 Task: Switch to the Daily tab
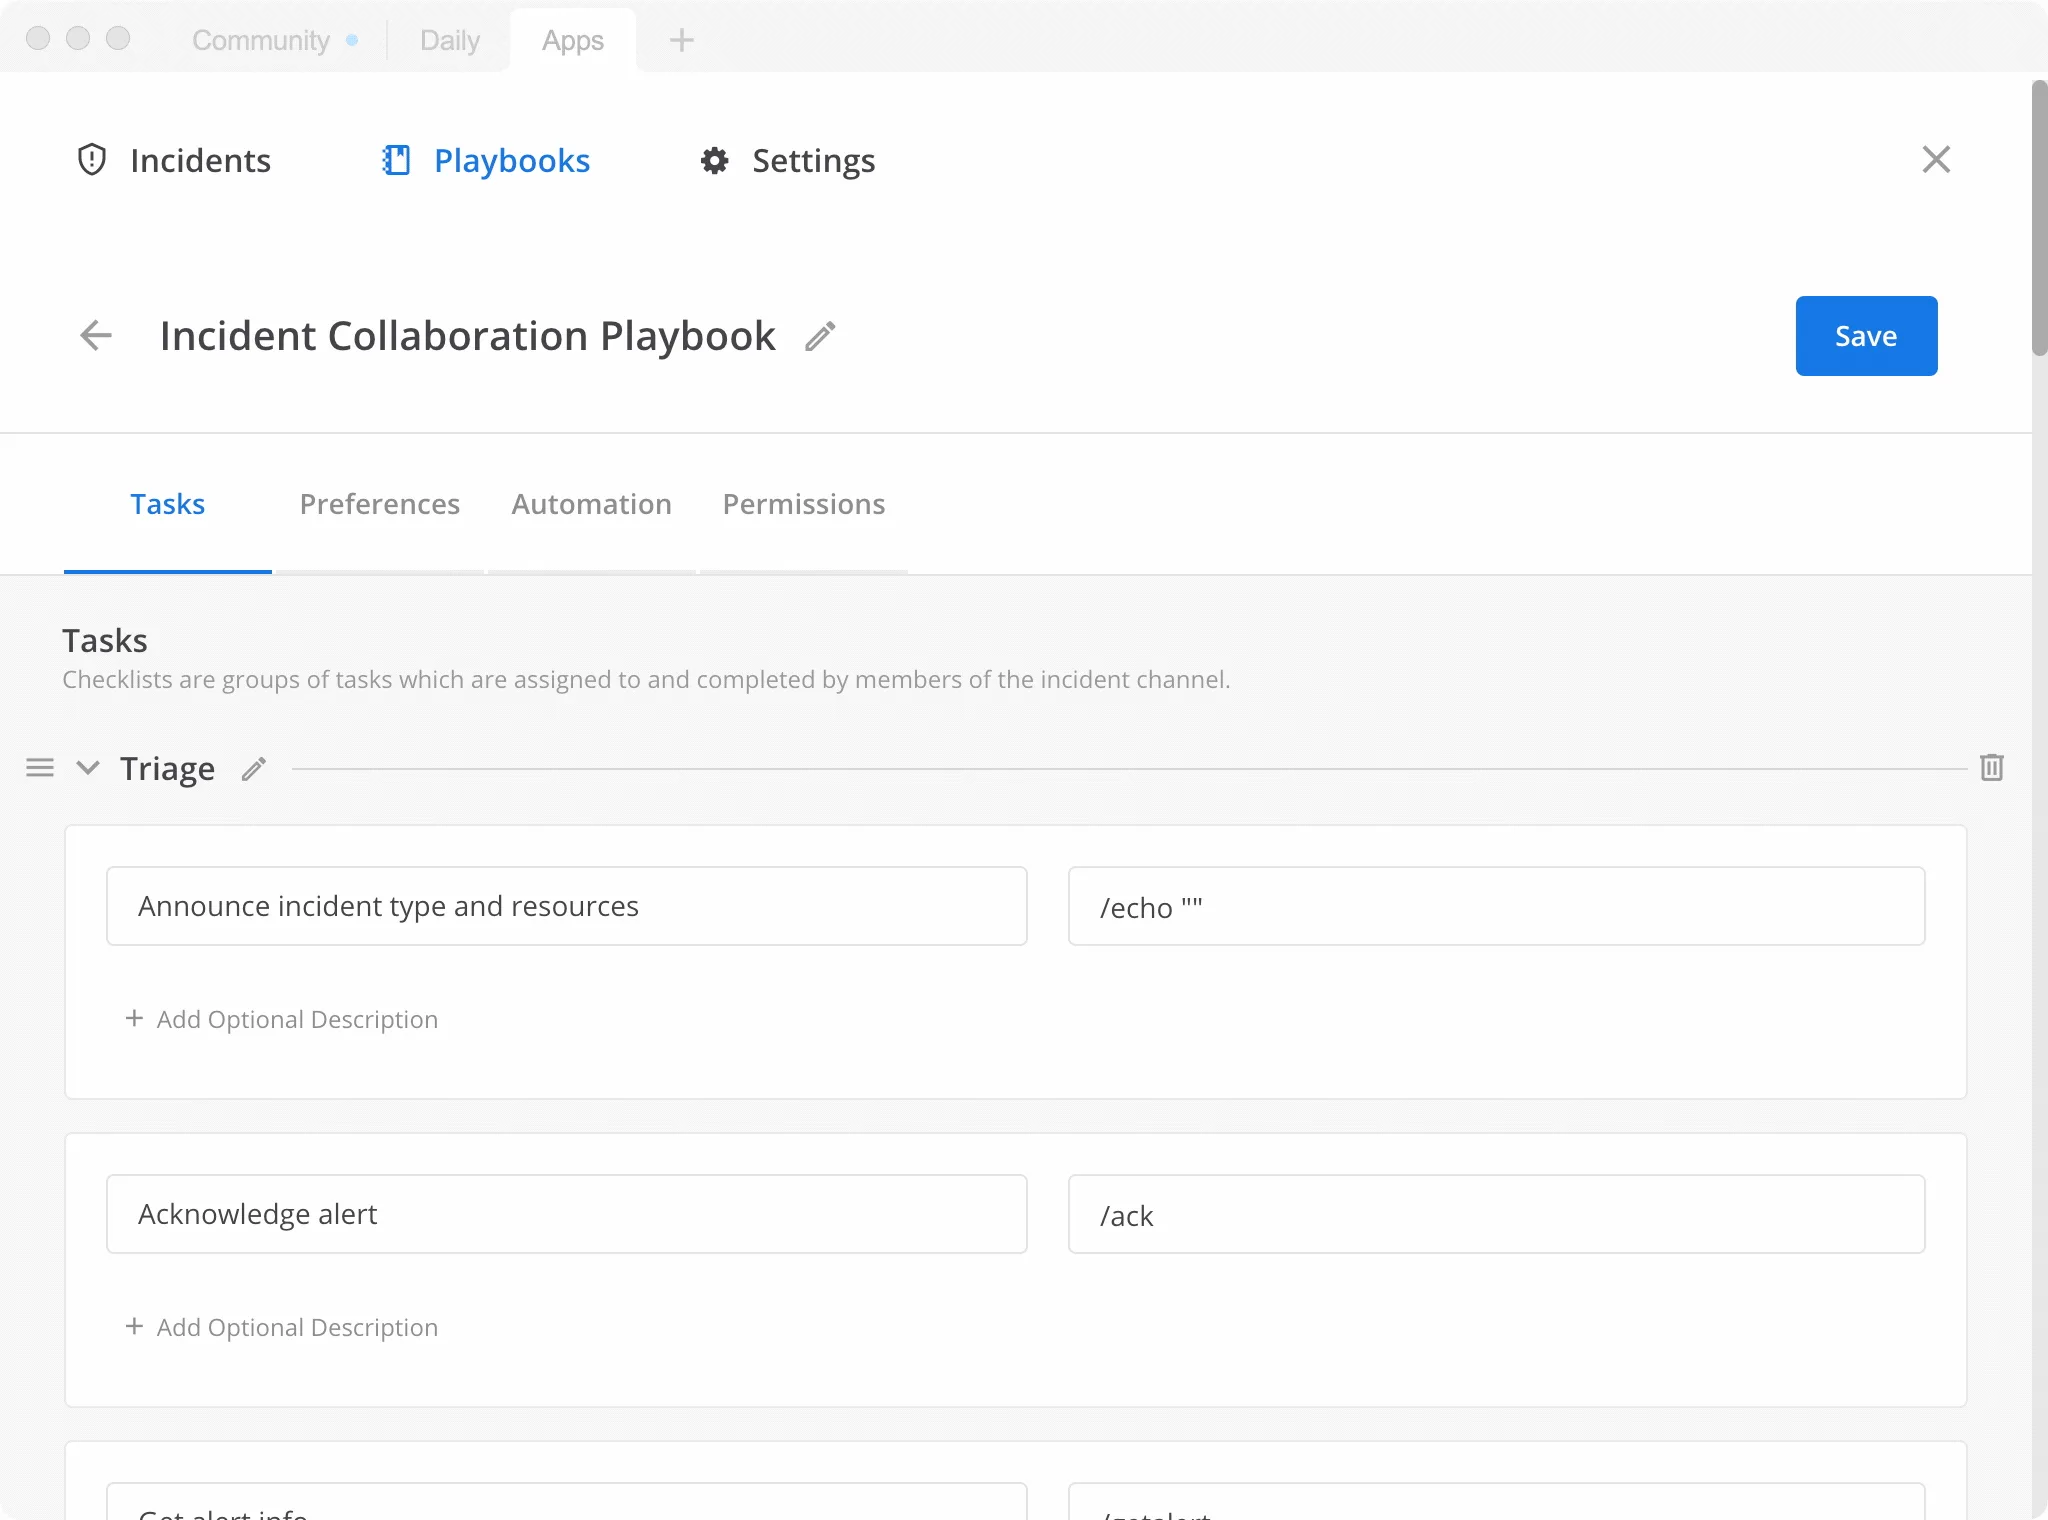(x=450, y=40)
